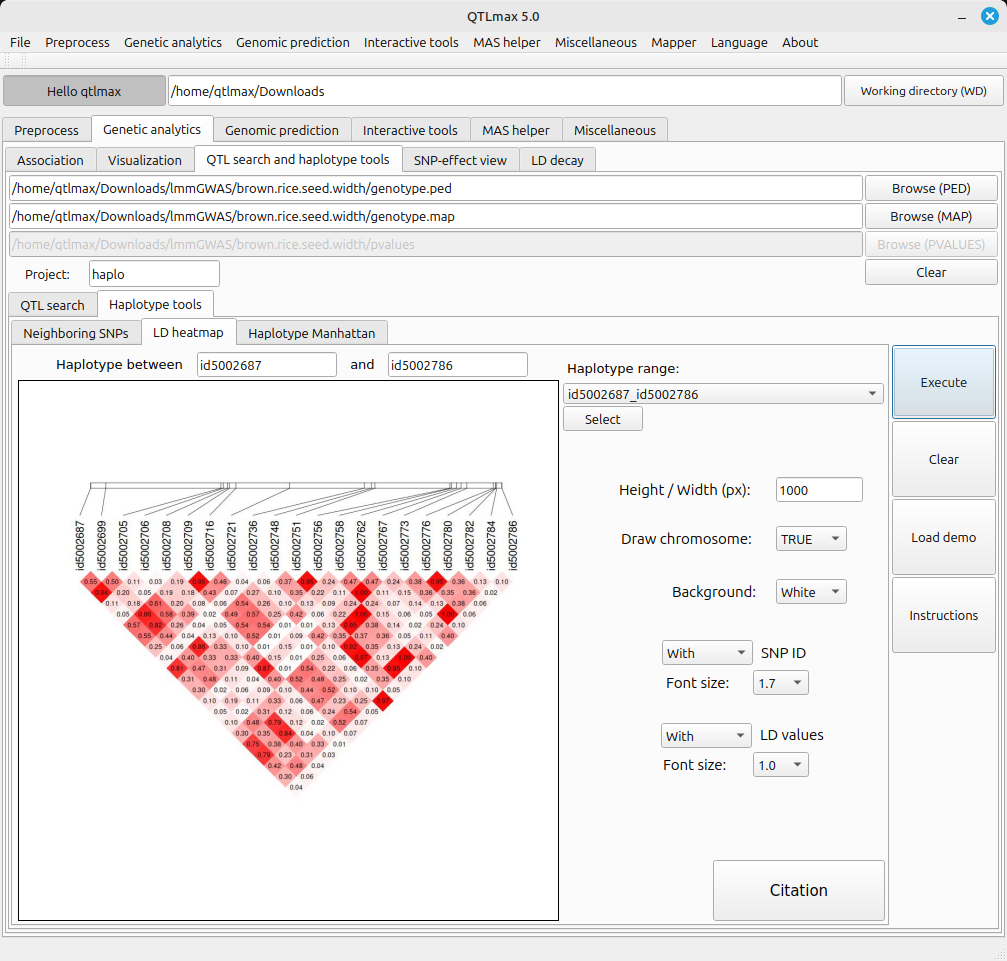The height and width of the screenshot is (961, 1007).
Task: Click the Height / Width input field
Action: click(819, 490)
